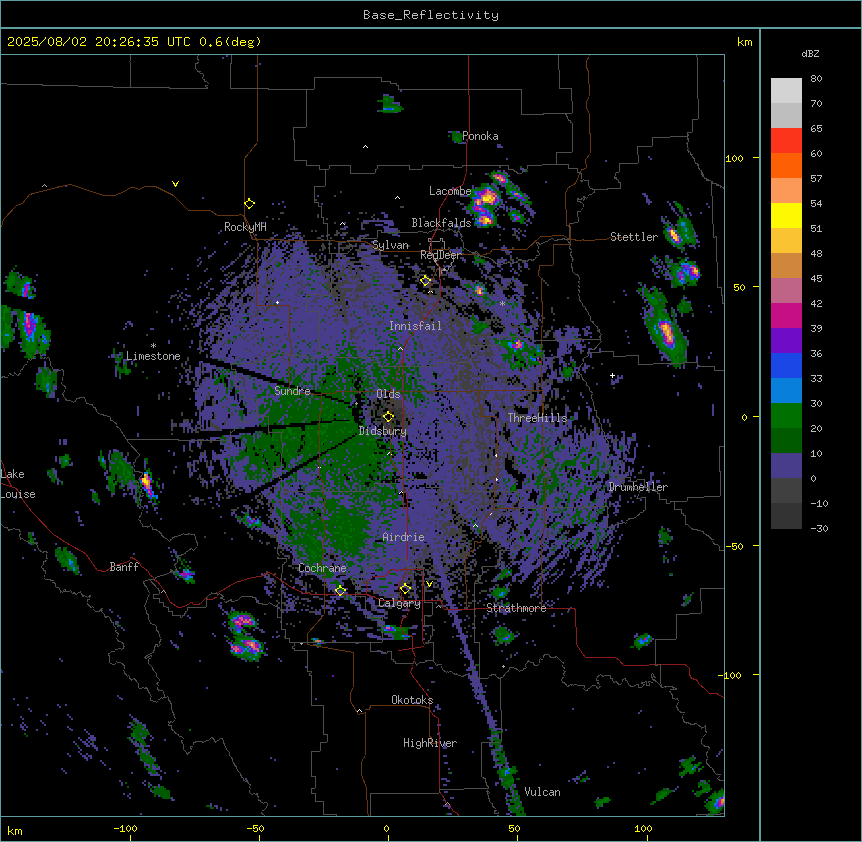The height and width of the screenshot is (842, 862).
Task: Select the lightest grey swatch below 80
Action: click(786, 90)
